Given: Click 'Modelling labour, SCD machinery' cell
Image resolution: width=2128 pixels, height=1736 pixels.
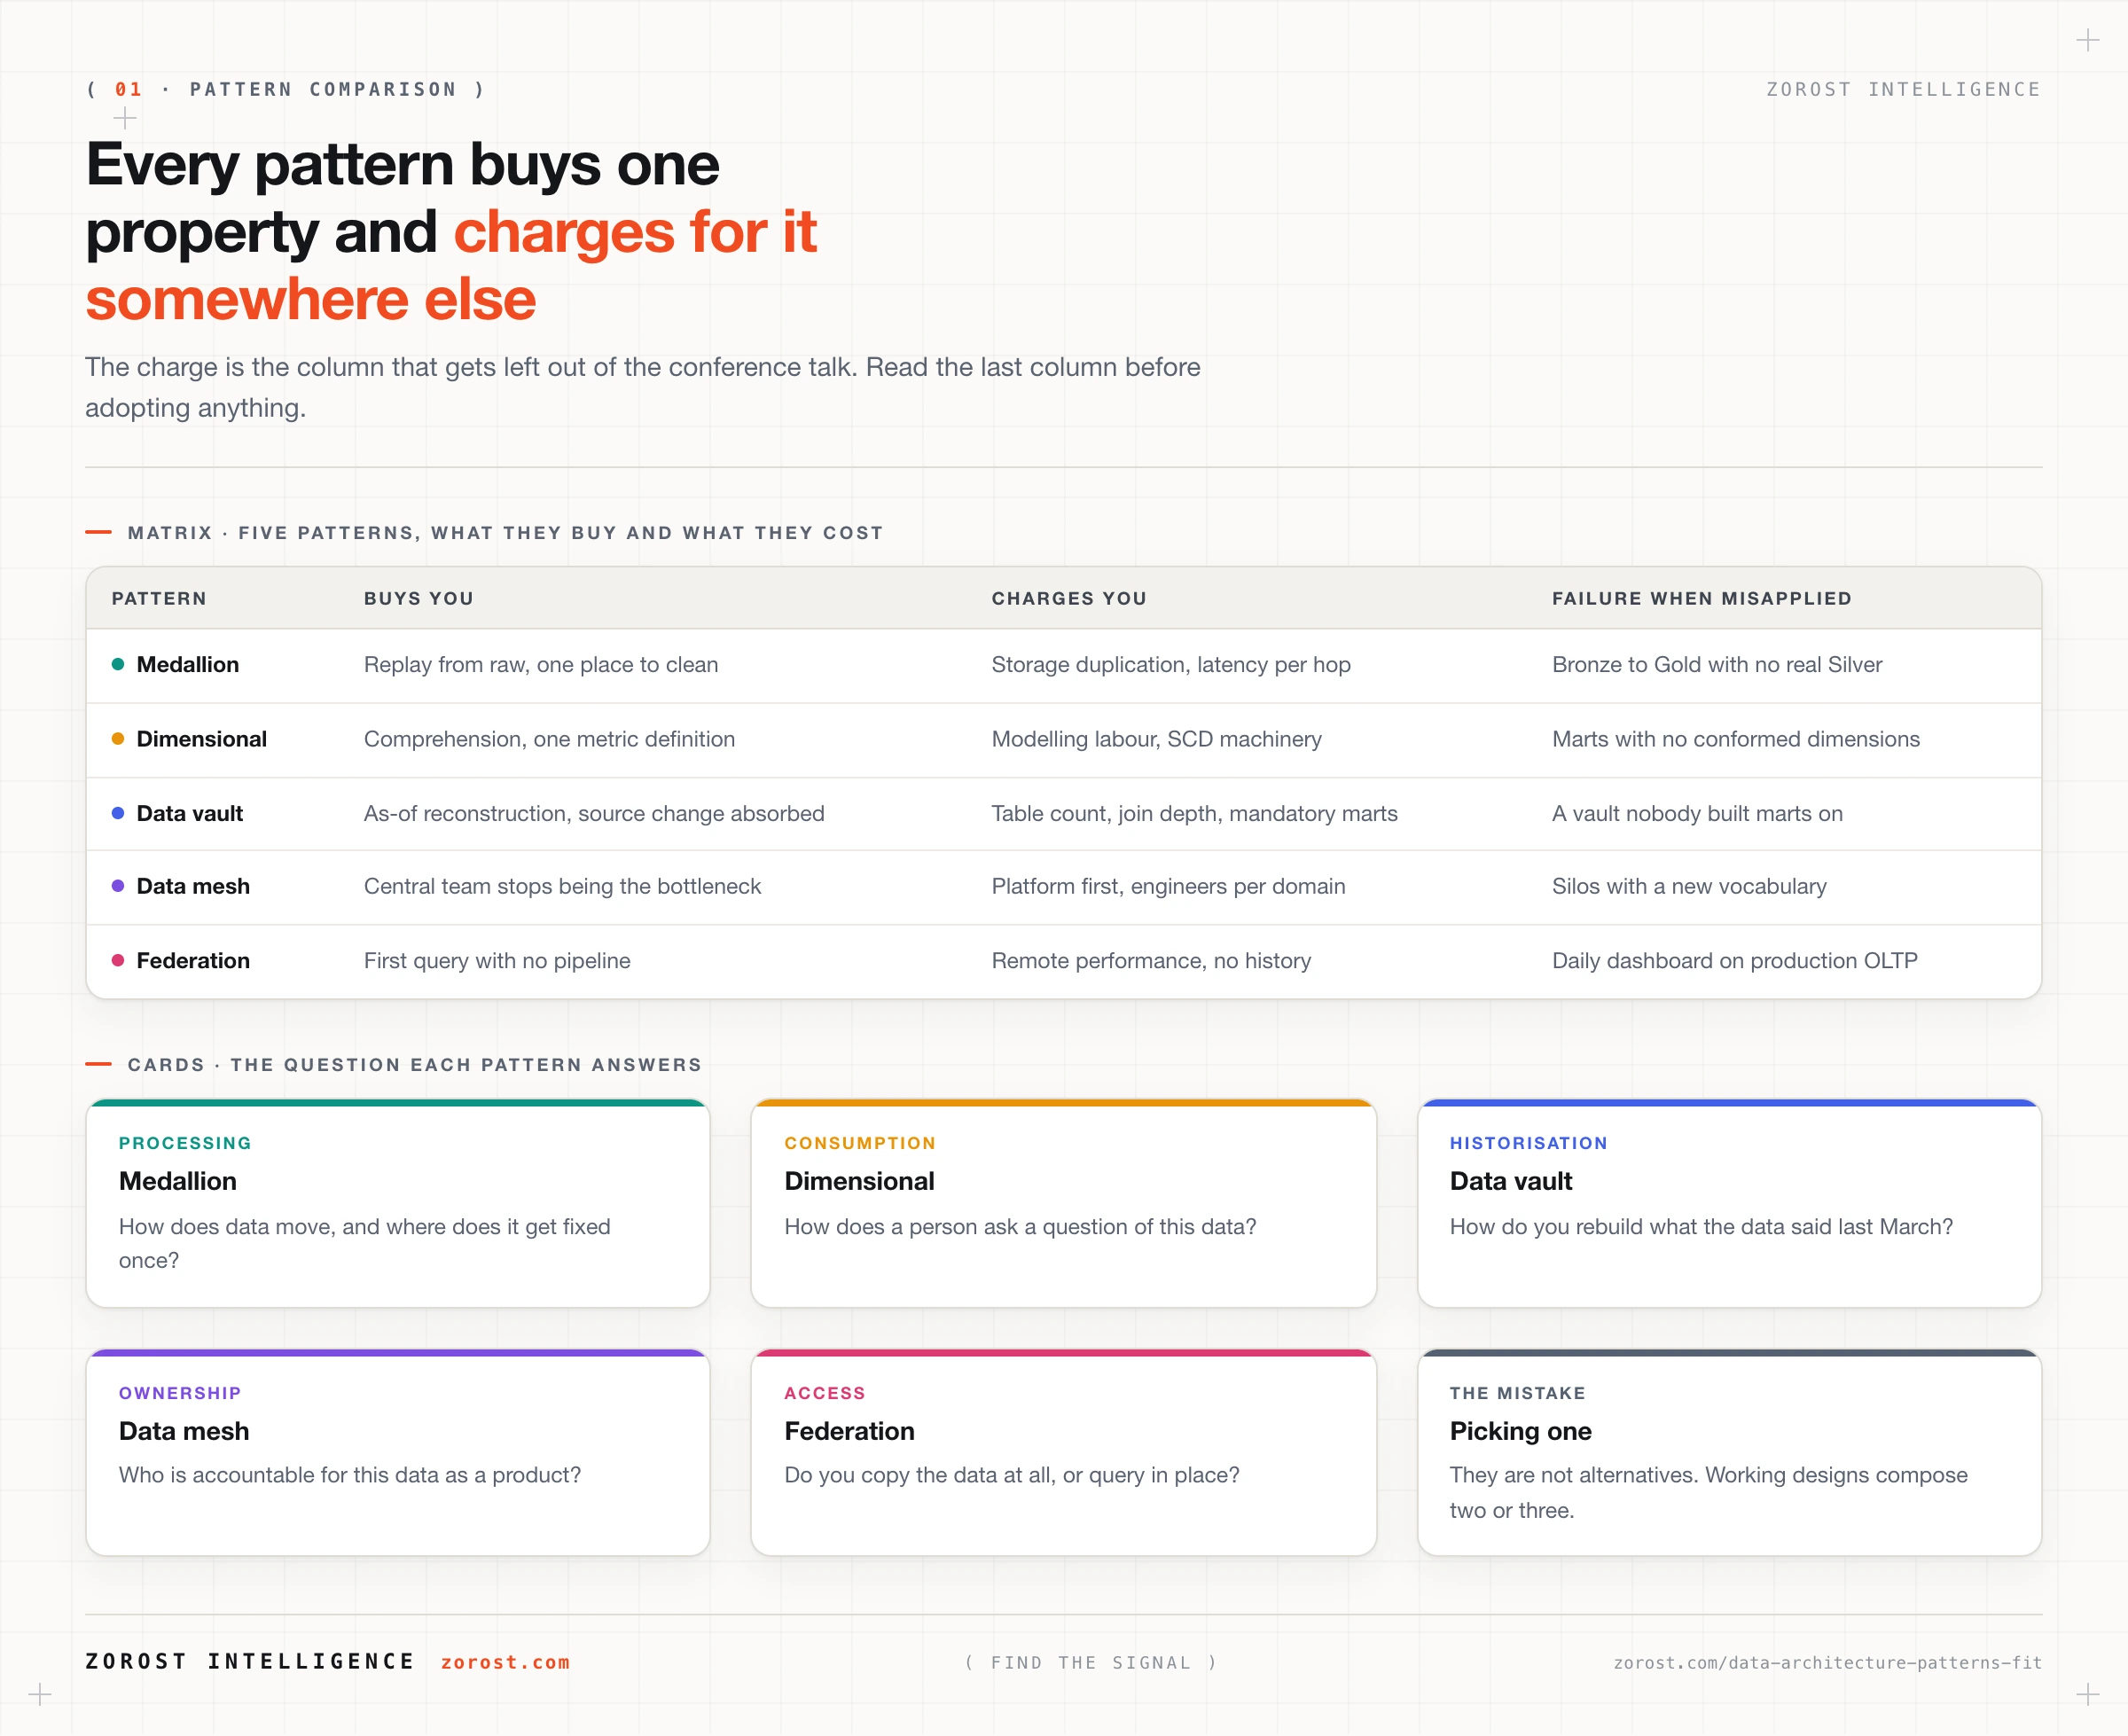Looking at the screenshot, I should pos(1156,739).
